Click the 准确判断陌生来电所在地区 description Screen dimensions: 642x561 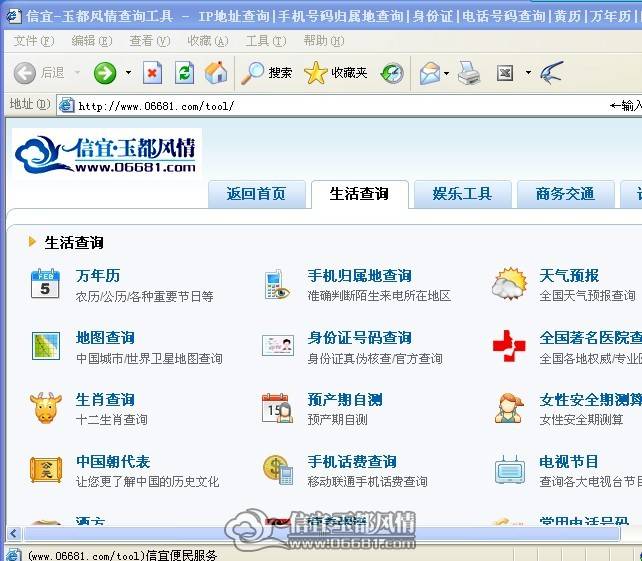[x=379, y=296]
